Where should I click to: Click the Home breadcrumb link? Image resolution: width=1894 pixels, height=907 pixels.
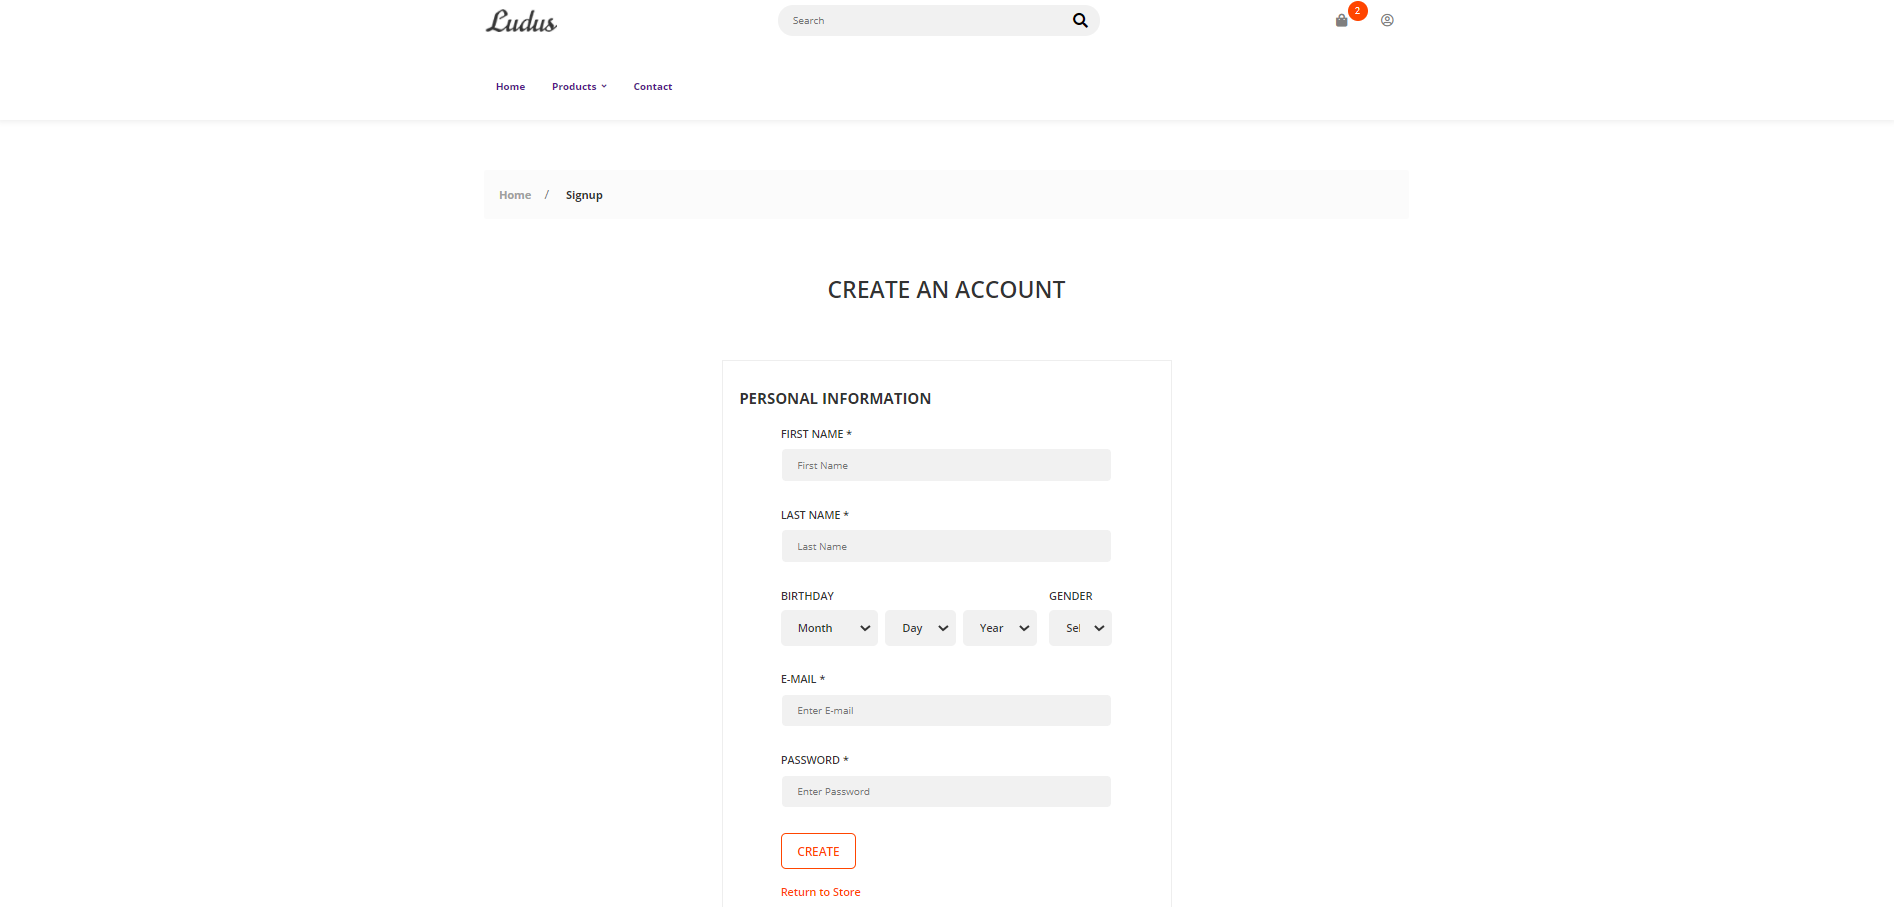pos(515,194)
